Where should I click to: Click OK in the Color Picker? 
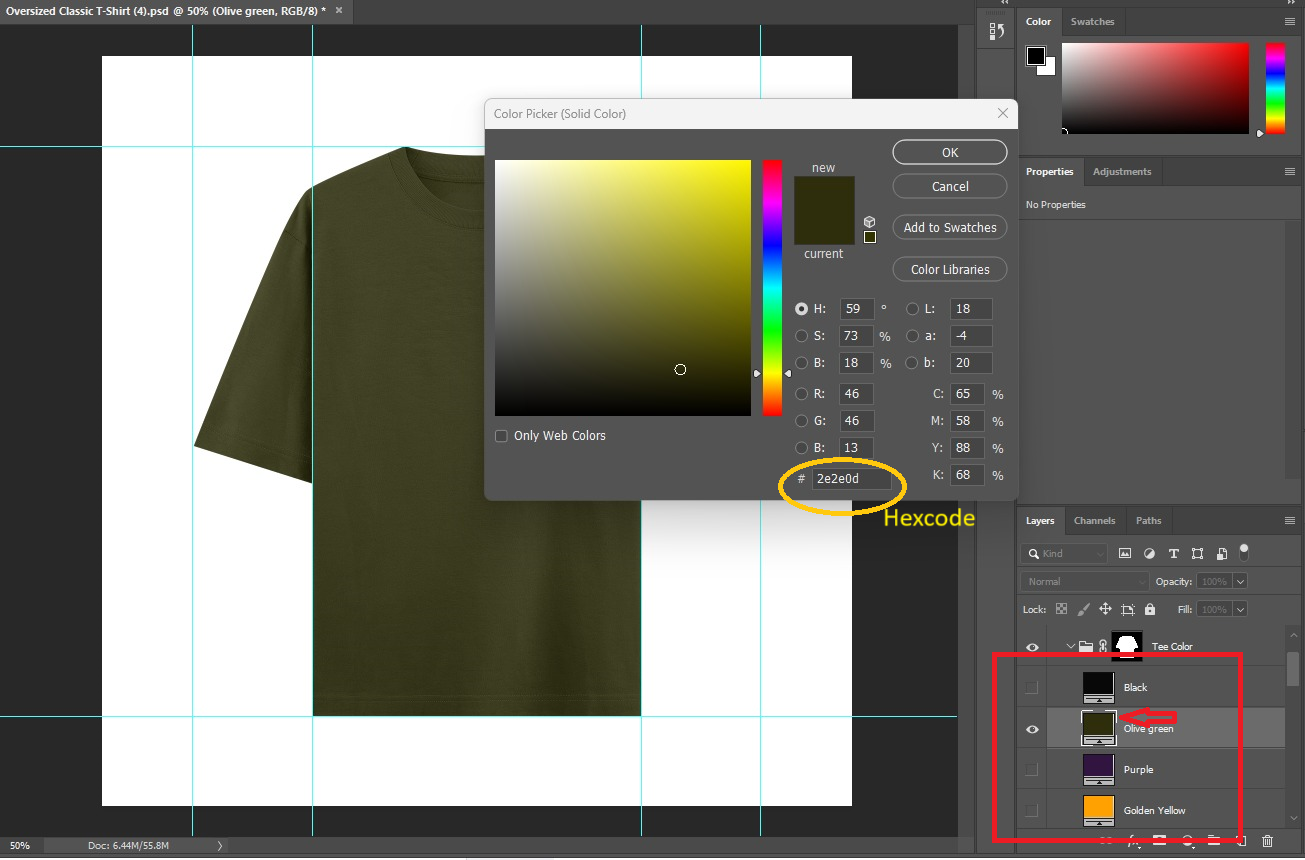pyautogui.click(x=950, y=152)
